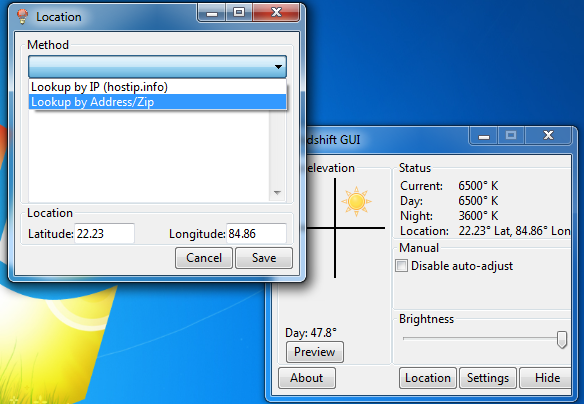Cancel the Location dialog
This screenshot has height=404, width=584.
click(204, 258)
